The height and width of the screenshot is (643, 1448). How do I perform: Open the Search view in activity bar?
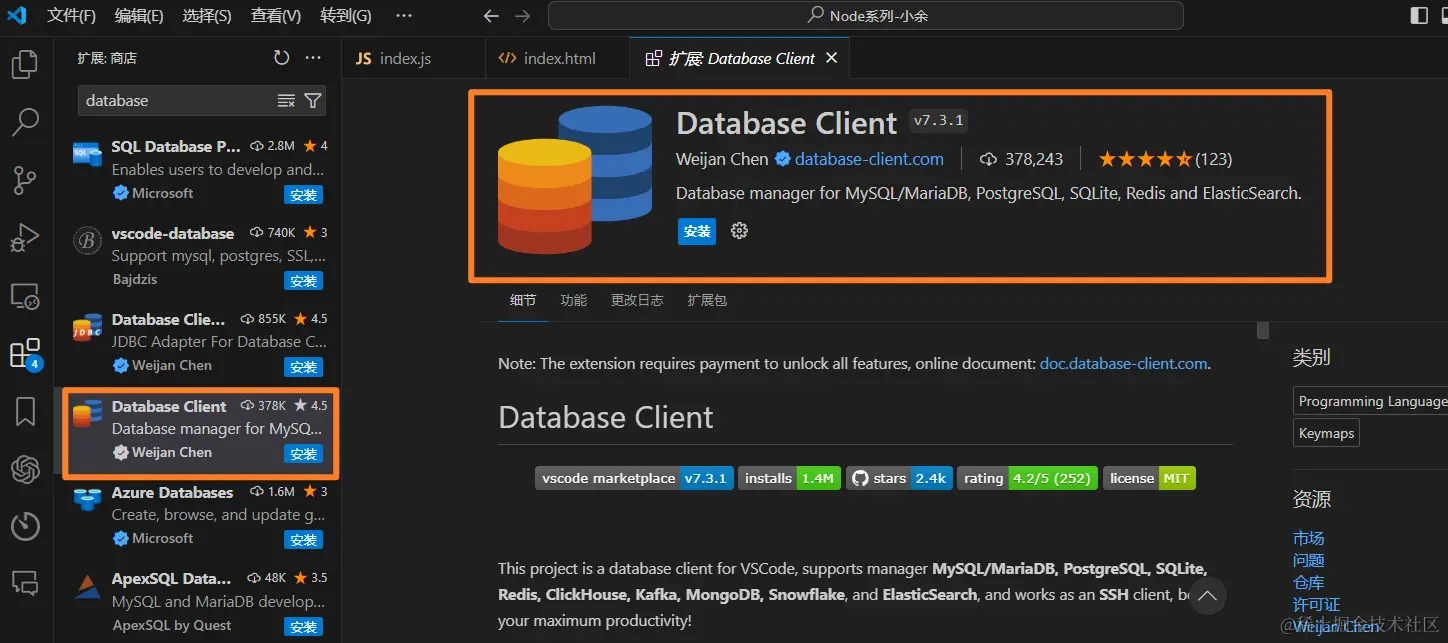(x=24, y=123)
